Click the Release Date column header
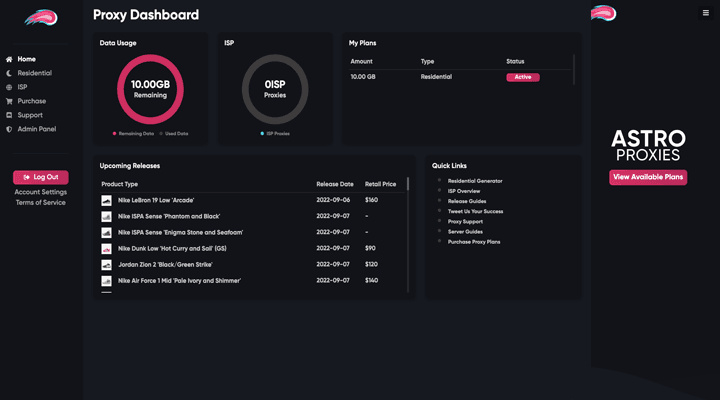The height and width of the screenshot is (400, 720). [x=335, y=184]
